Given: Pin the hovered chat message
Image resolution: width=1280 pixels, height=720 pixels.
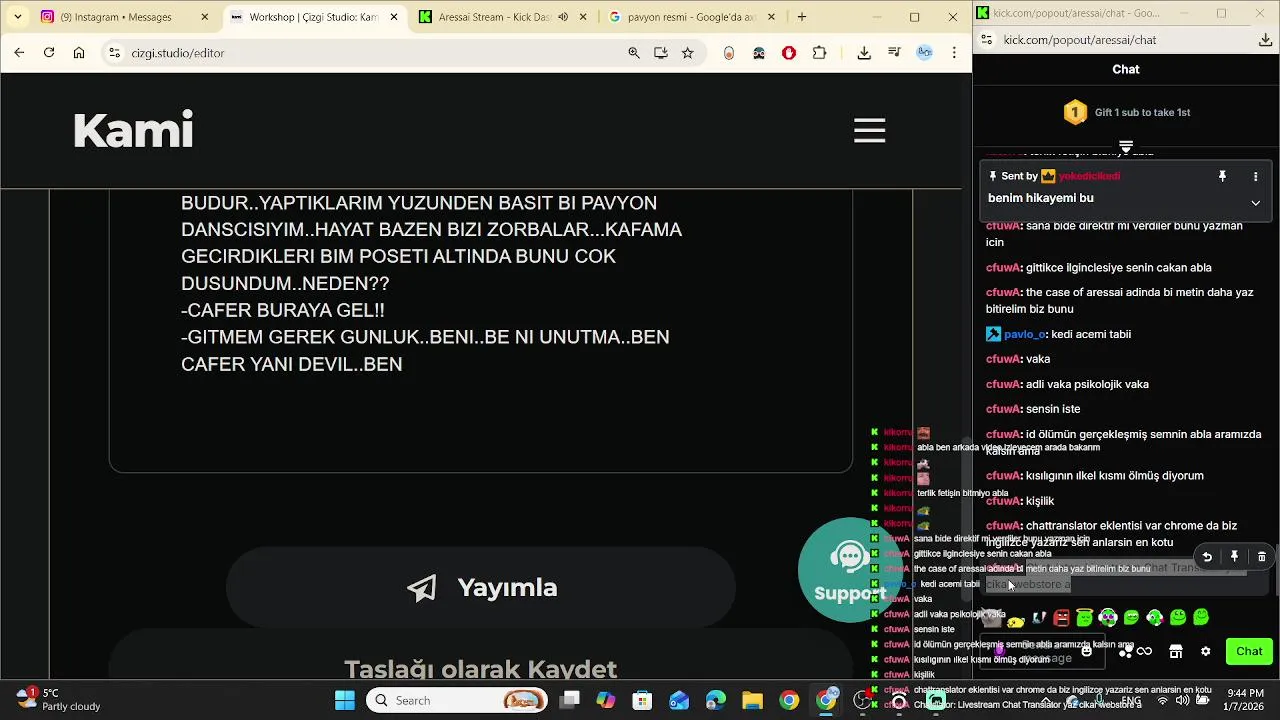Looking at the screenshot, I should [1234, 557].
